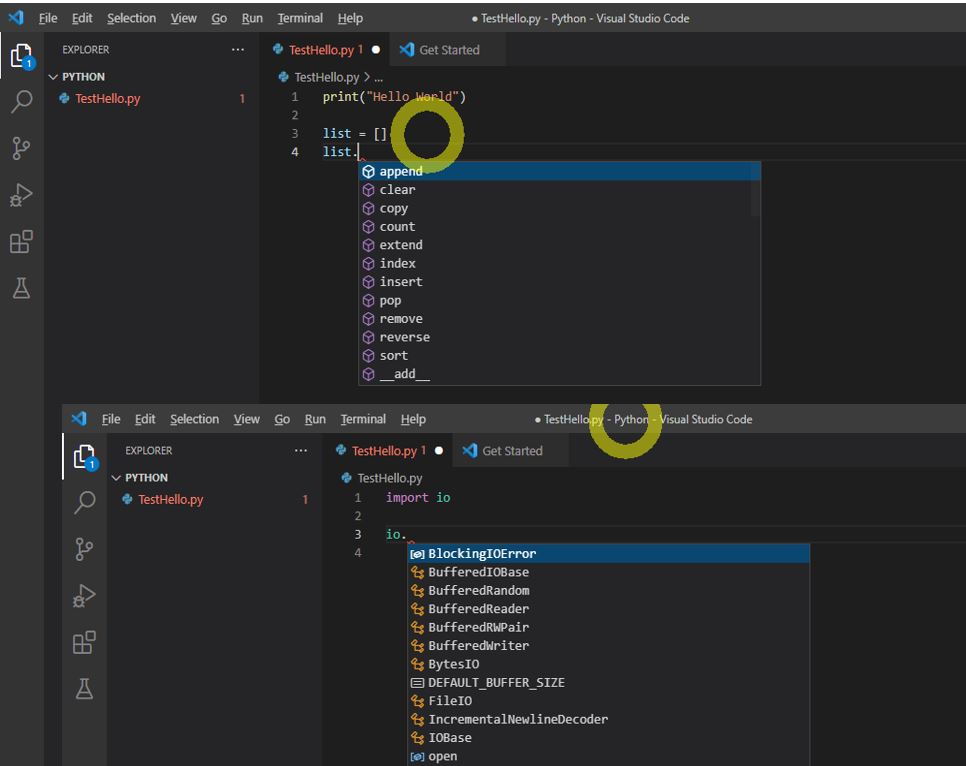This screenshot has width=966, height=766.
Task: Select TestHello.py in top window Explorer tree
Action: pos(152,99)
